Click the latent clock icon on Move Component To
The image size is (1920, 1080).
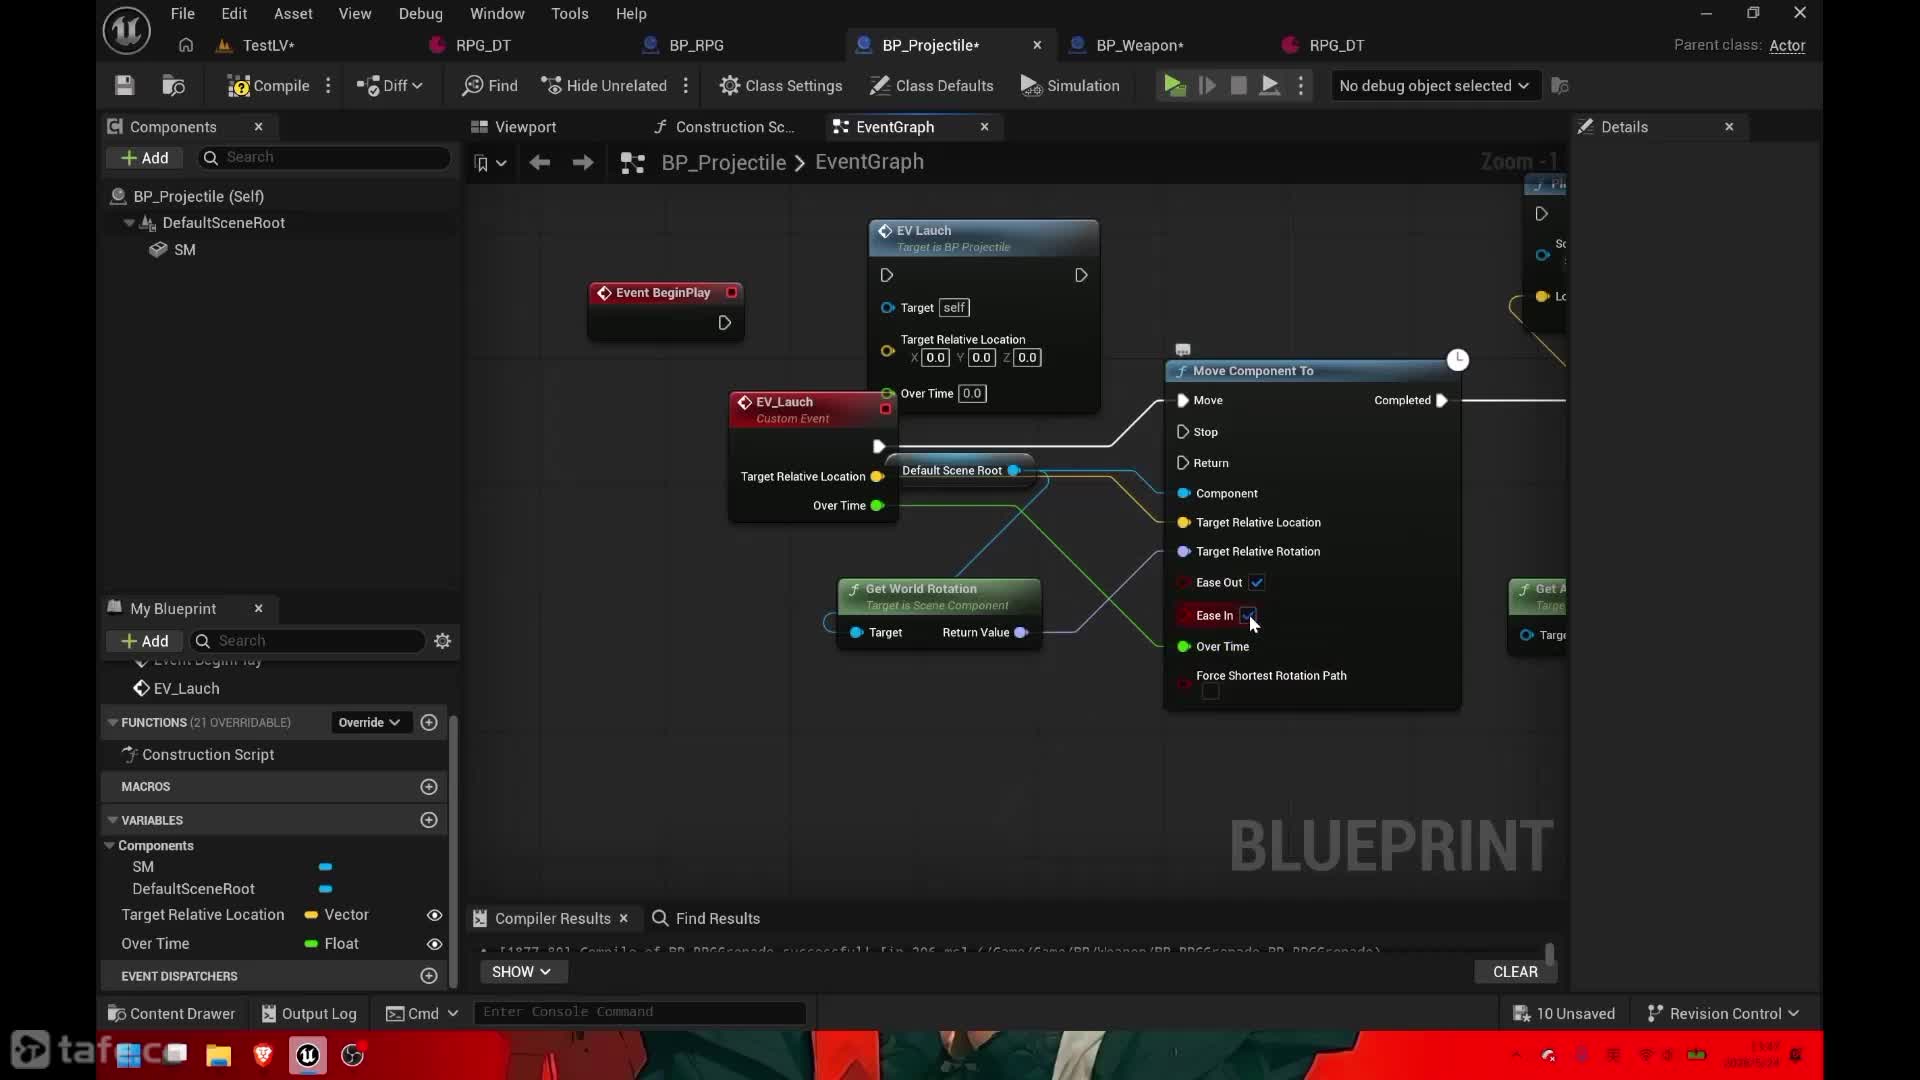point(1458,360)
